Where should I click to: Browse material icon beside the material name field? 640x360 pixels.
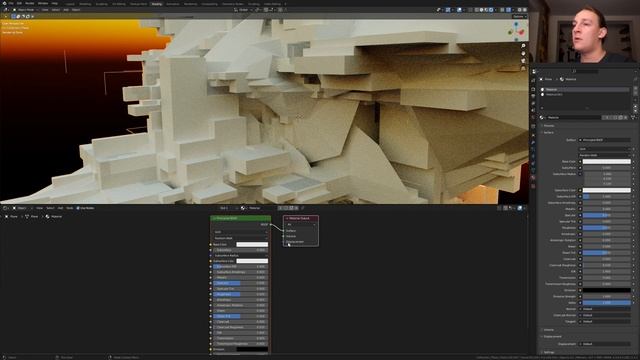coord(542,118)
